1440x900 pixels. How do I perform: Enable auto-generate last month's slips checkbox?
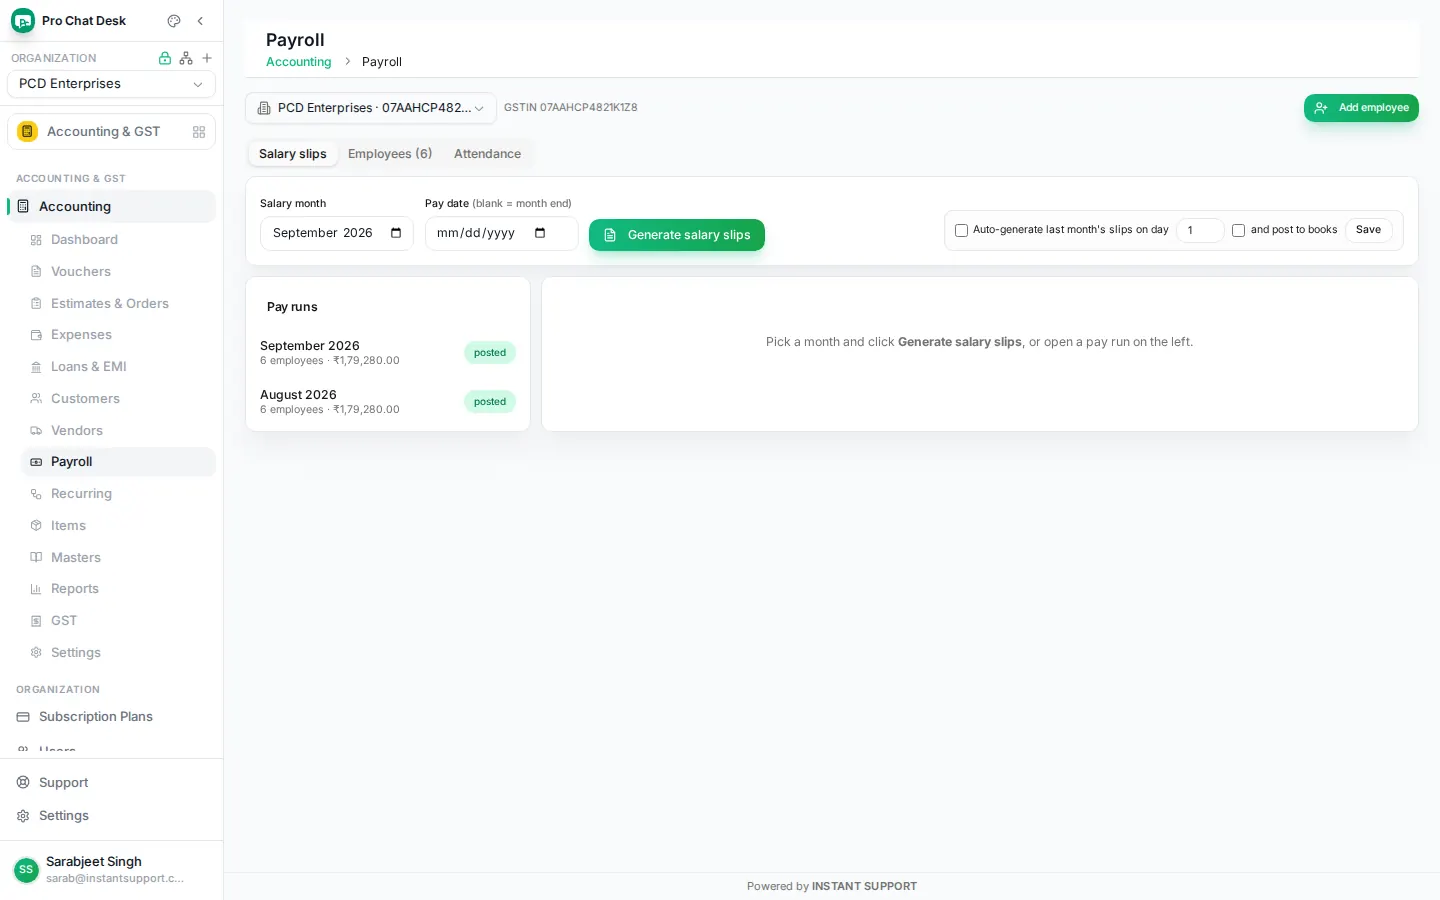click(x=962, y=230)
